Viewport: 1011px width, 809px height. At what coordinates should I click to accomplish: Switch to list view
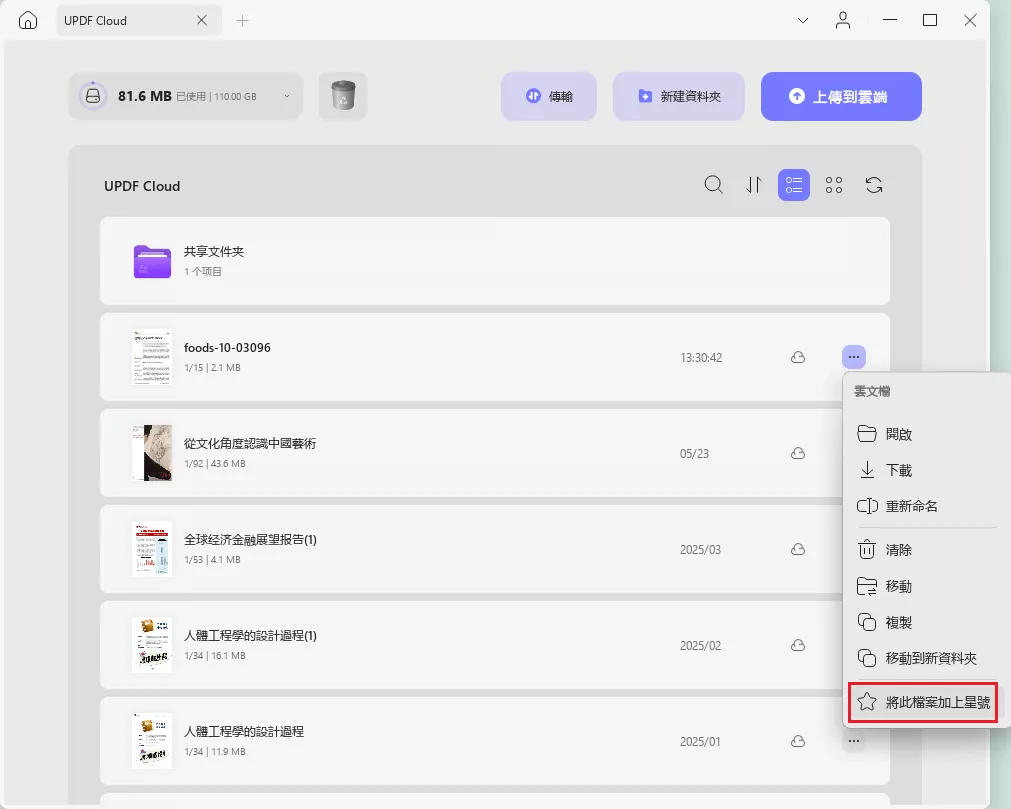tap(794, 186)
